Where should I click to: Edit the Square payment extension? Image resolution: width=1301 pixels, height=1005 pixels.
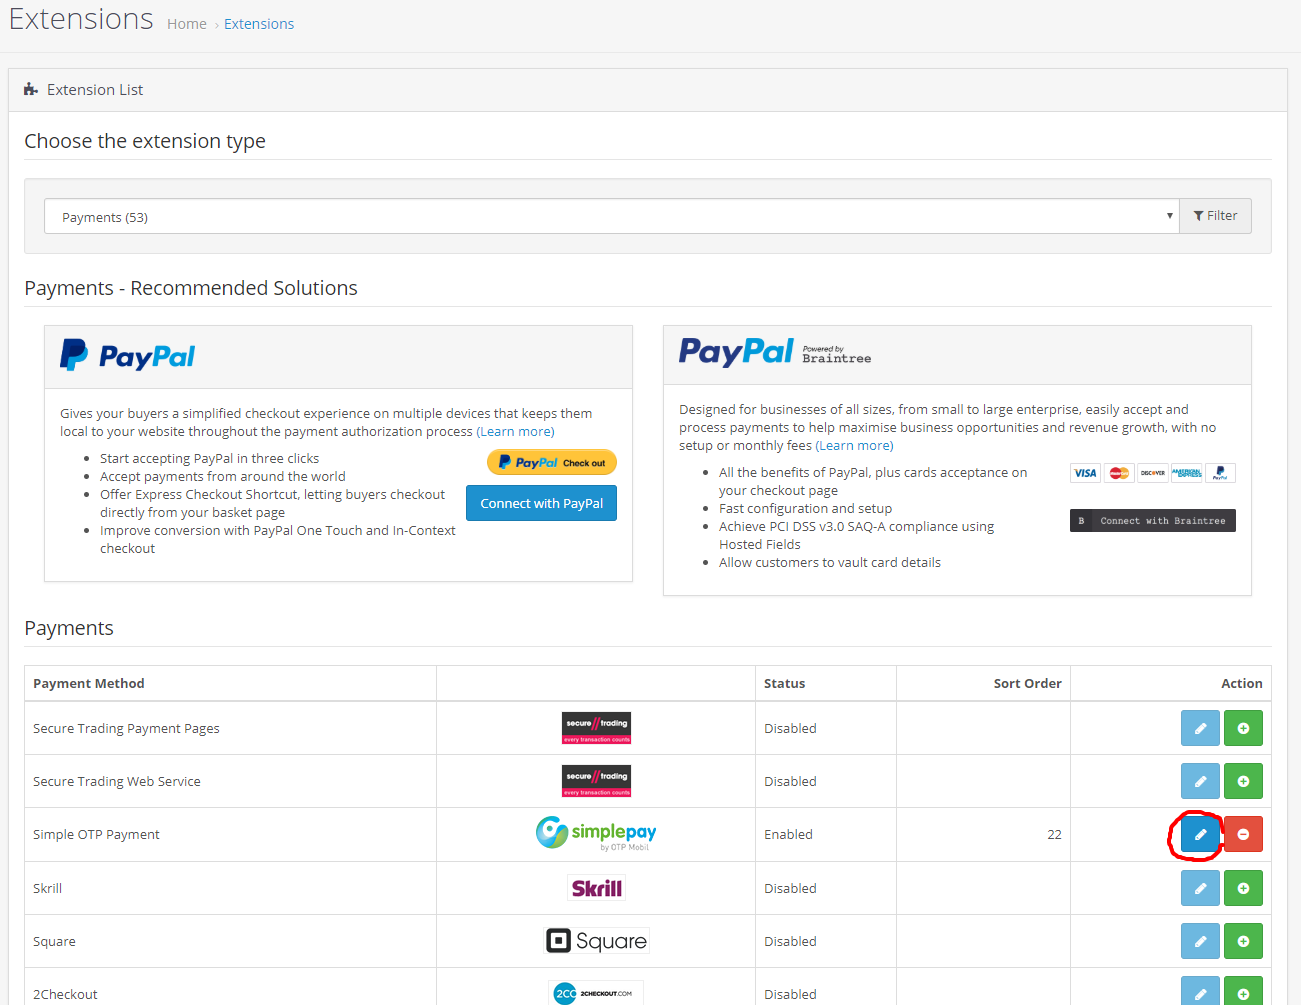[1200, 941]
